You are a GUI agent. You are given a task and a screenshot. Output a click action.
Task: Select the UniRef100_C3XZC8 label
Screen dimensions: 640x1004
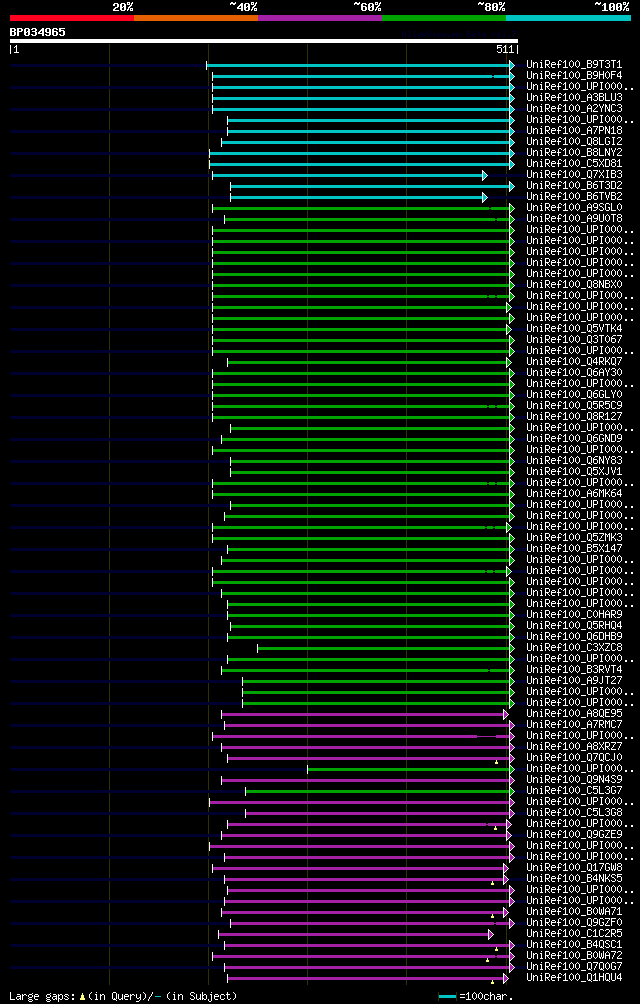[x=574, y=648]
